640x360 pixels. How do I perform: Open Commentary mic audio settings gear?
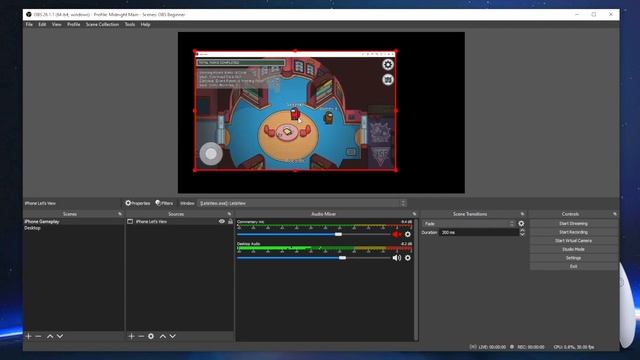pyautogui.click(x=407, y=234)
